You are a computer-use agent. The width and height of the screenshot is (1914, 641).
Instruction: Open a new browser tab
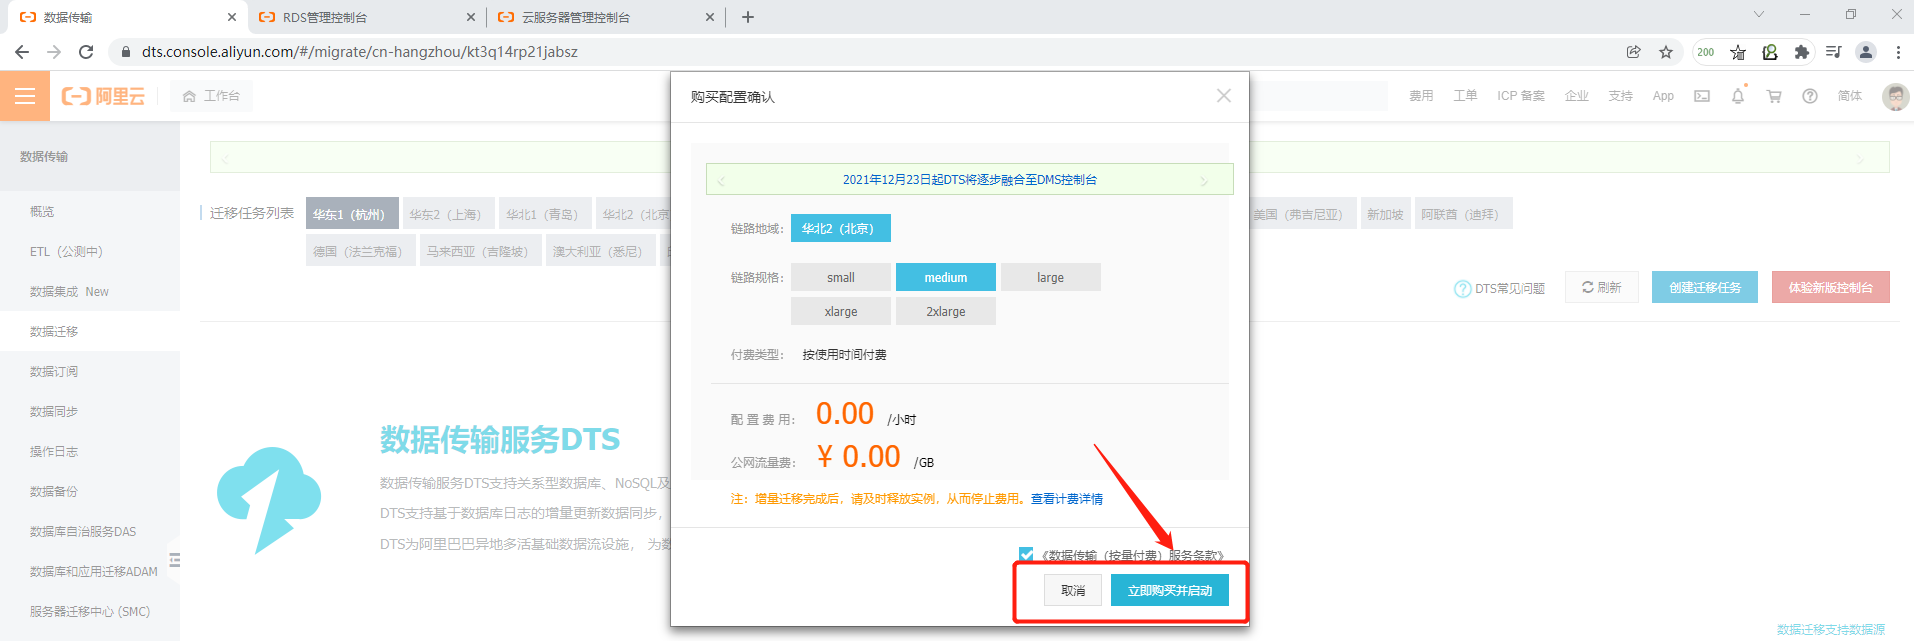coord(748,17)
